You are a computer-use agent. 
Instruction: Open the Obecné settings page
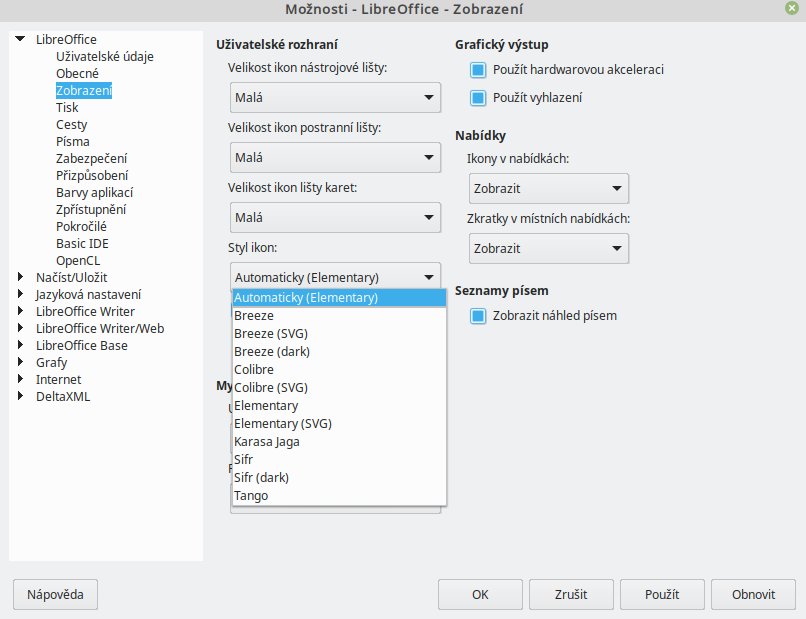77,74
